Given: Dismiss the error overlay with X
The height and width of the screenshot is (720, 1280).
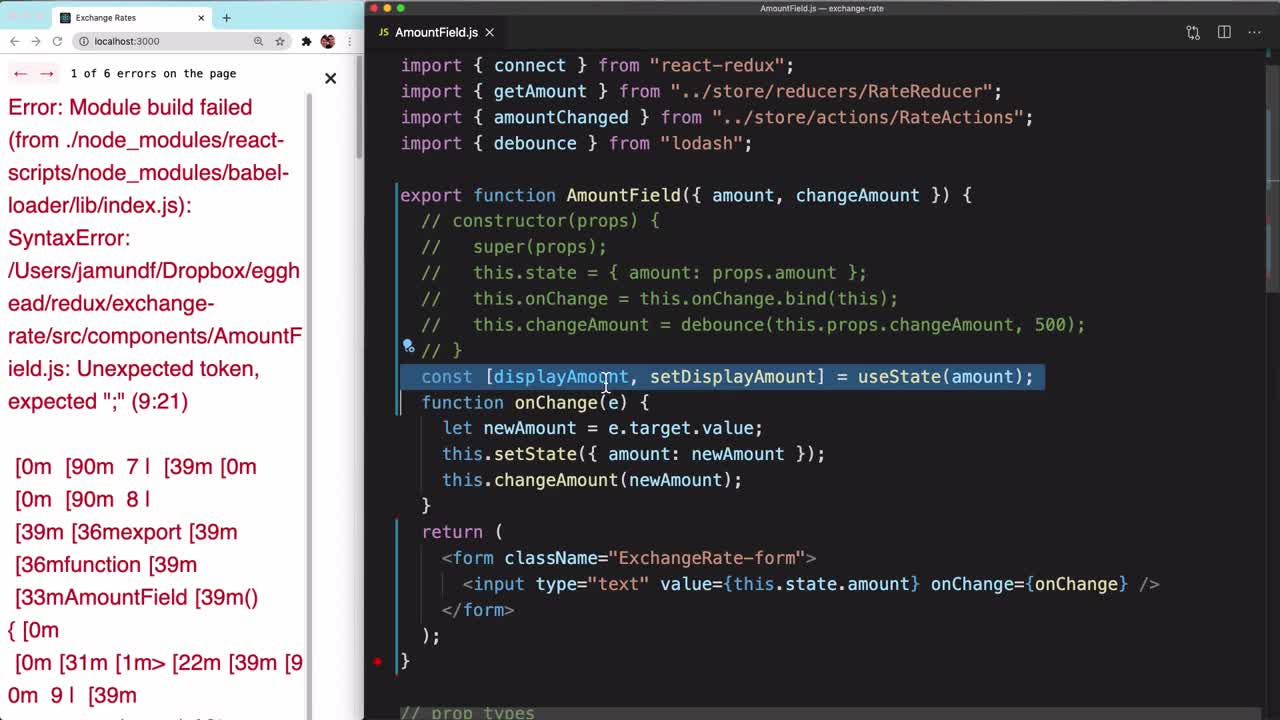Looking at the screenshot, I should (330, 78).
